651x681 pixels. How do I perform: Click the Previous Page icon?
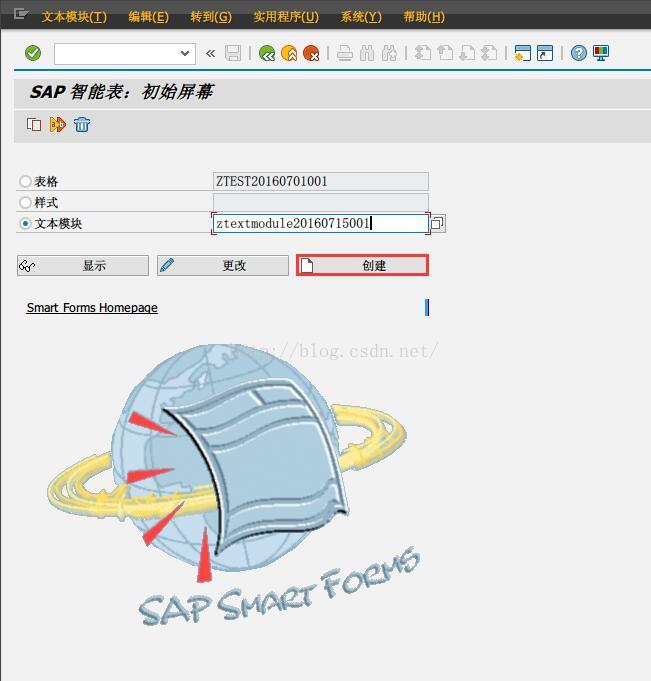(445, 53)
